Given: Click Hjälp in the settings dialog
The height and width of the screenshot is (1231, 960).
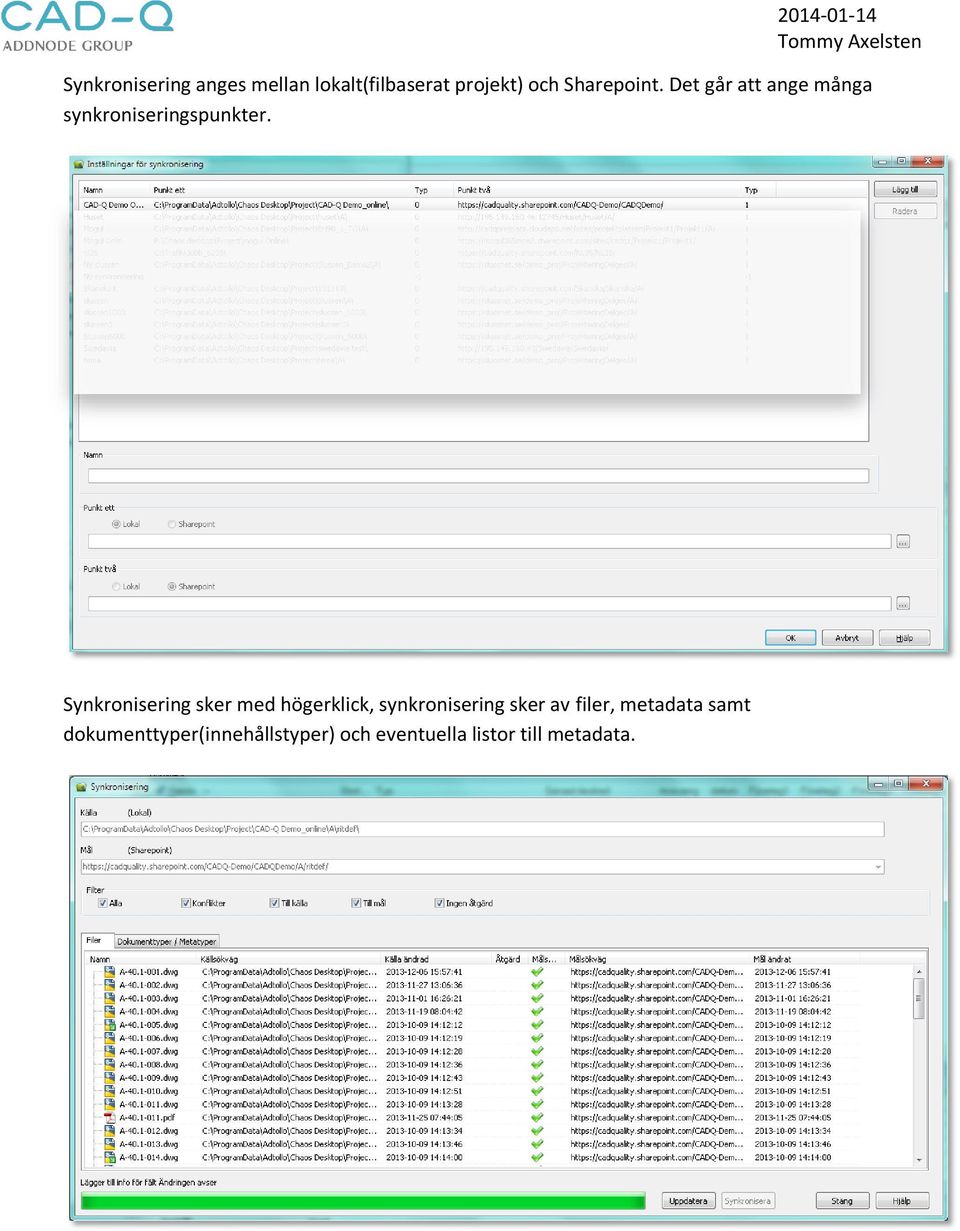Looking at the screenshot, I should [904, 638].
